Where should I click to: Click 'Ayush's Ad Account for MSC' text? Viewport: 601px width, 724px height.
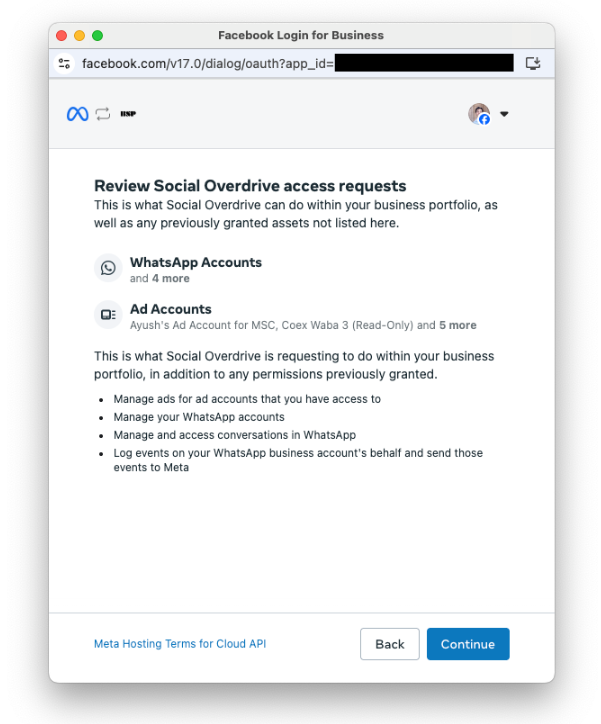coord(203,325)
